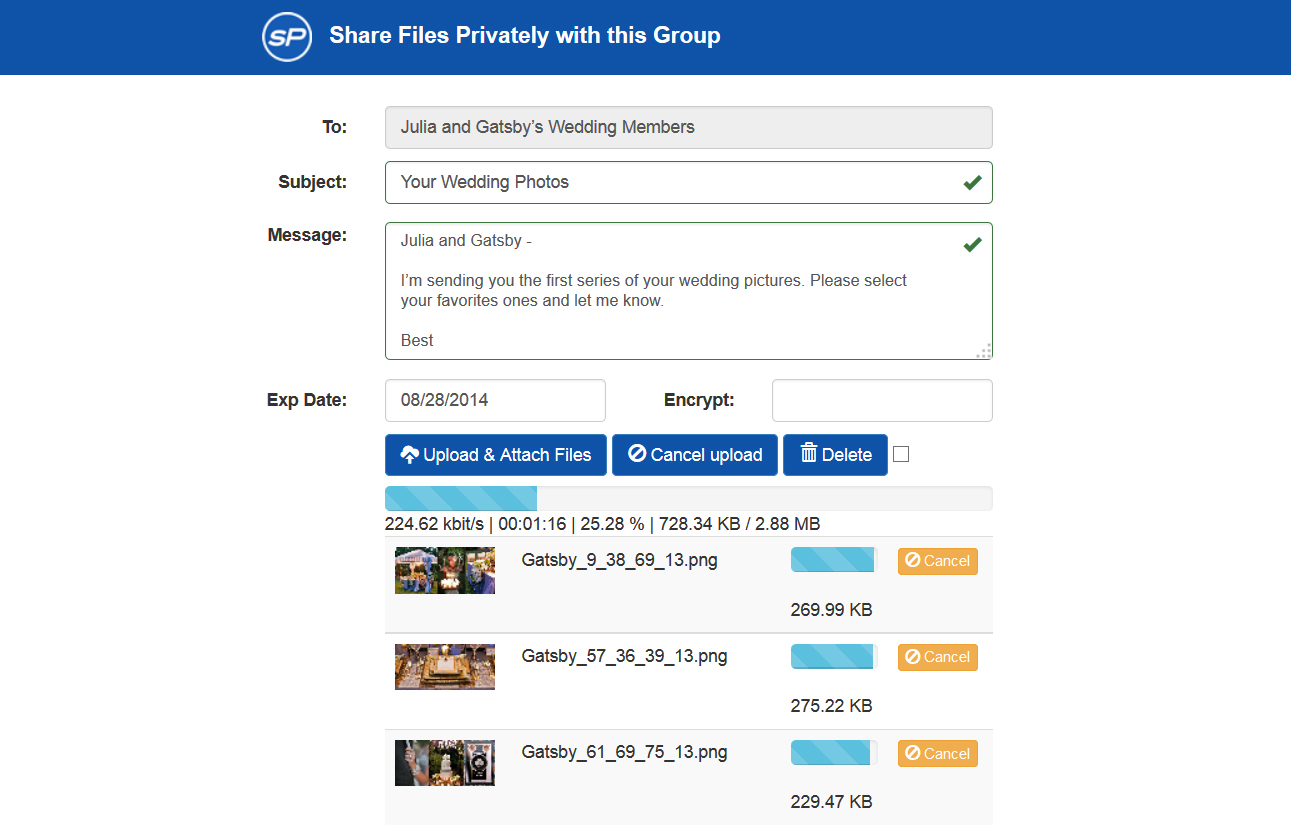Click the SP logo icon in header

point(287,37)
